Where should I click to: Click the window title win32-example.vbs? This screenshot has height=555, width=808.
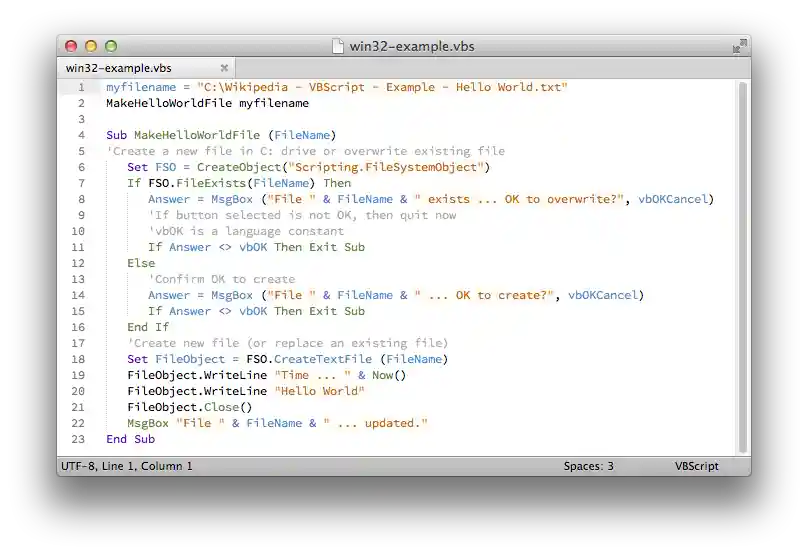[411, 46]
